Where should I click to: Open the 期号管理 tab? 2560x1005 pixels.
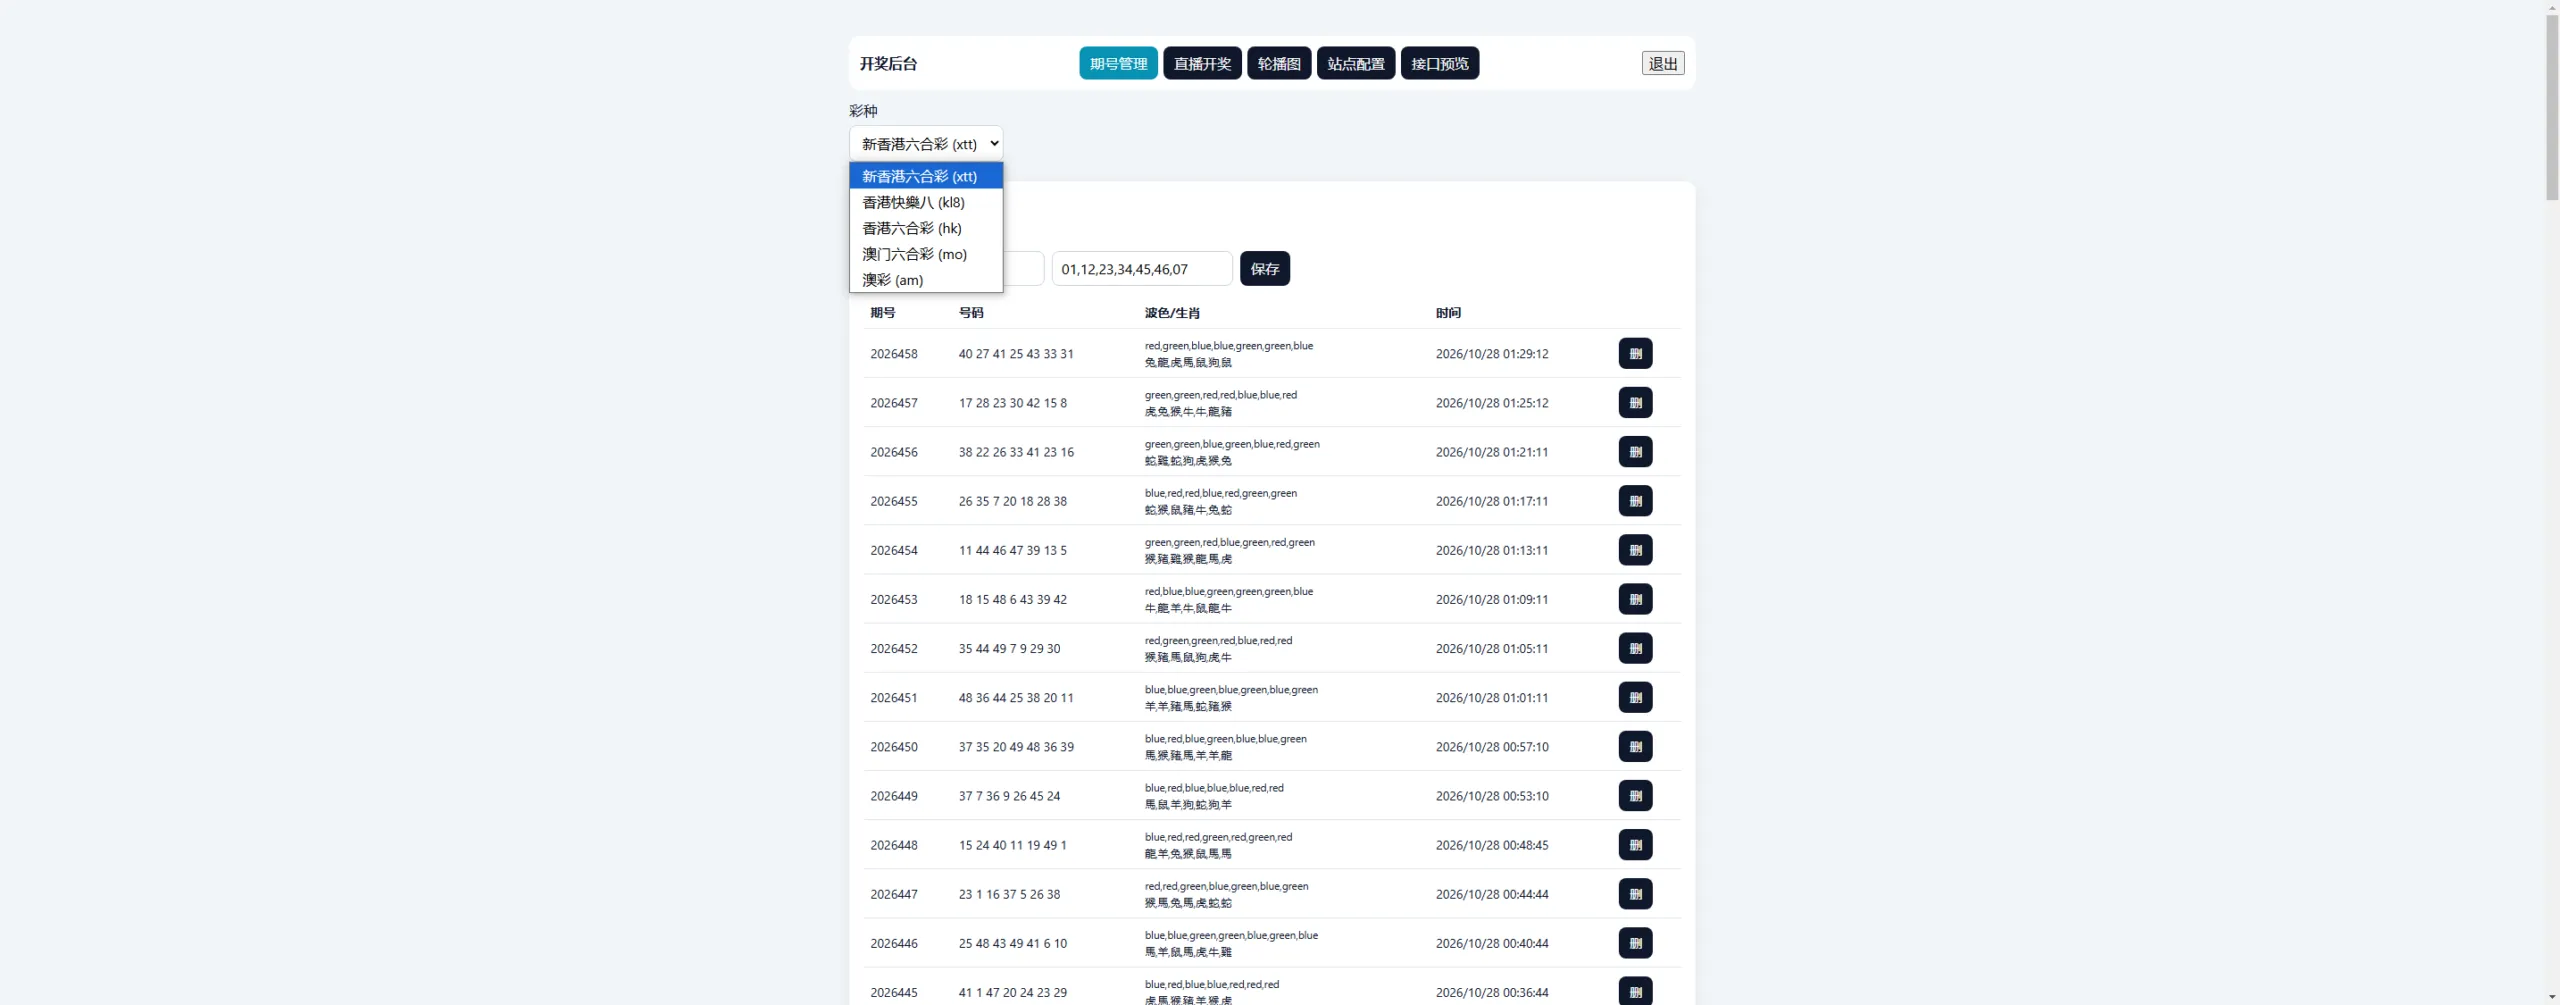point(1118,63)
